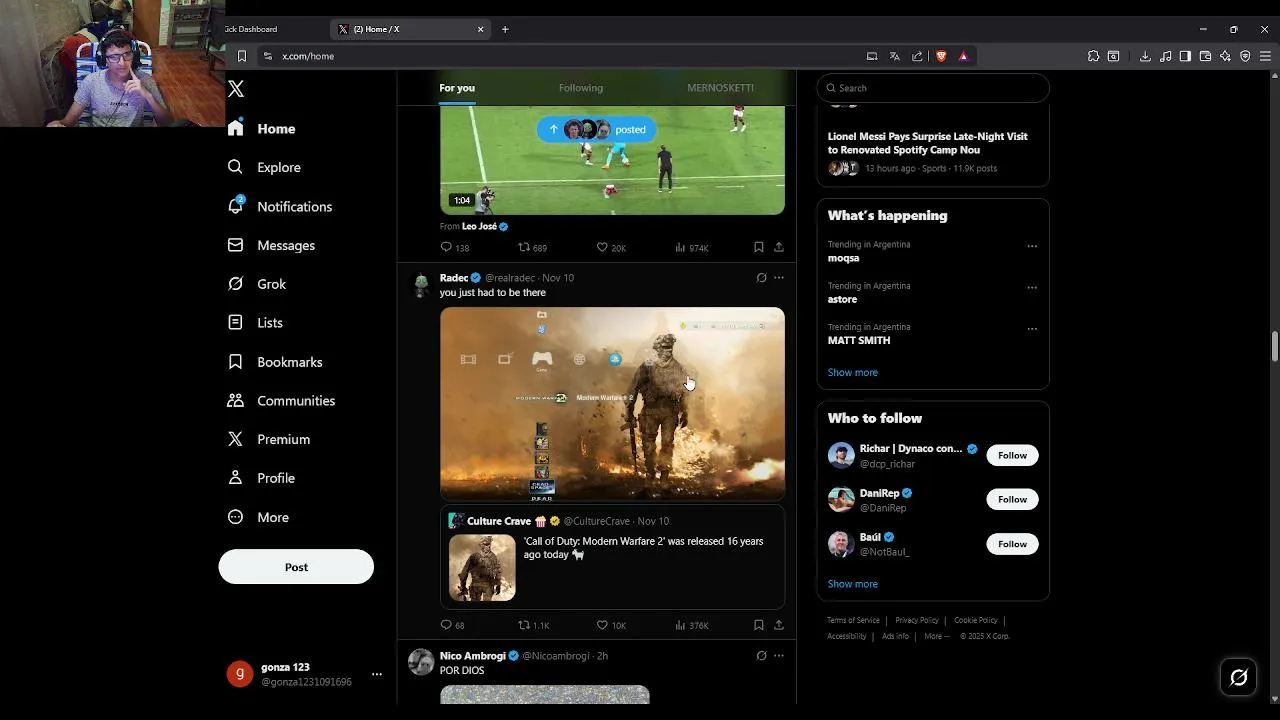This screenshot has width=1280, height=720.
Task: Share the Leo José video post
Action: pyautogui.click(x=779, y=247)
